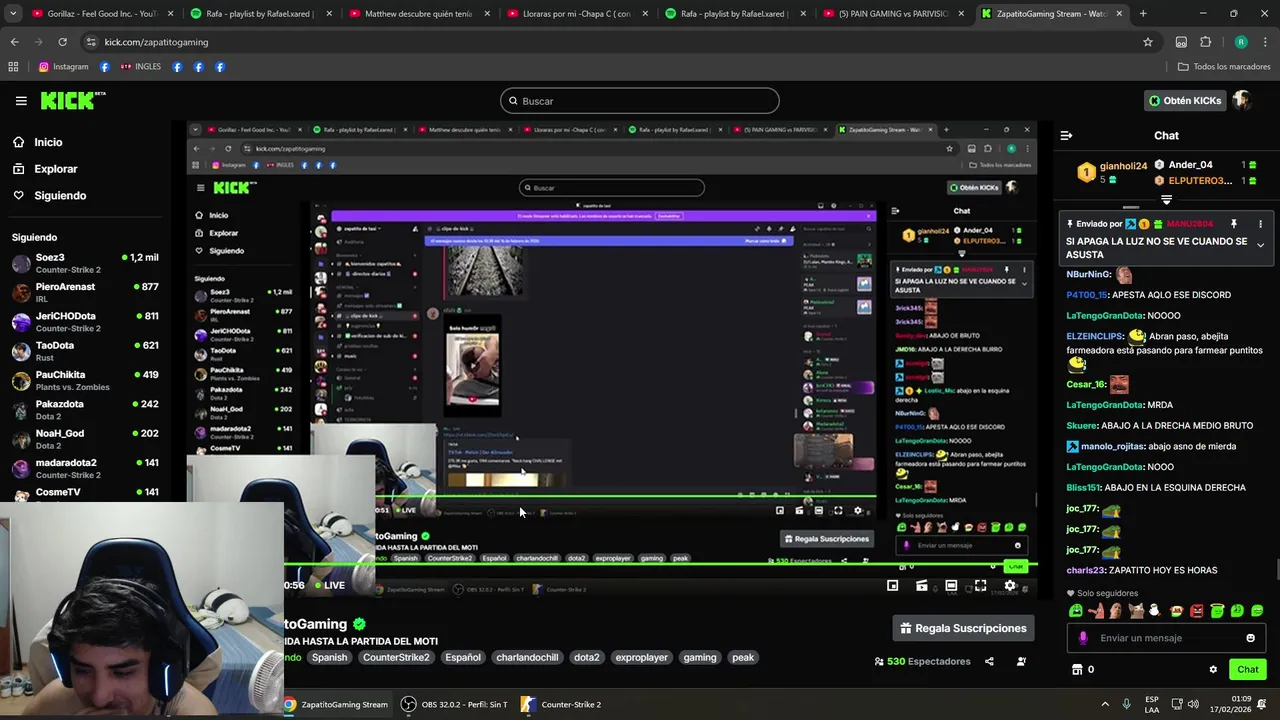Screen dimensions: 1280x720
Task: Open Pakazdota channel in following list
Action: point(85,410)
